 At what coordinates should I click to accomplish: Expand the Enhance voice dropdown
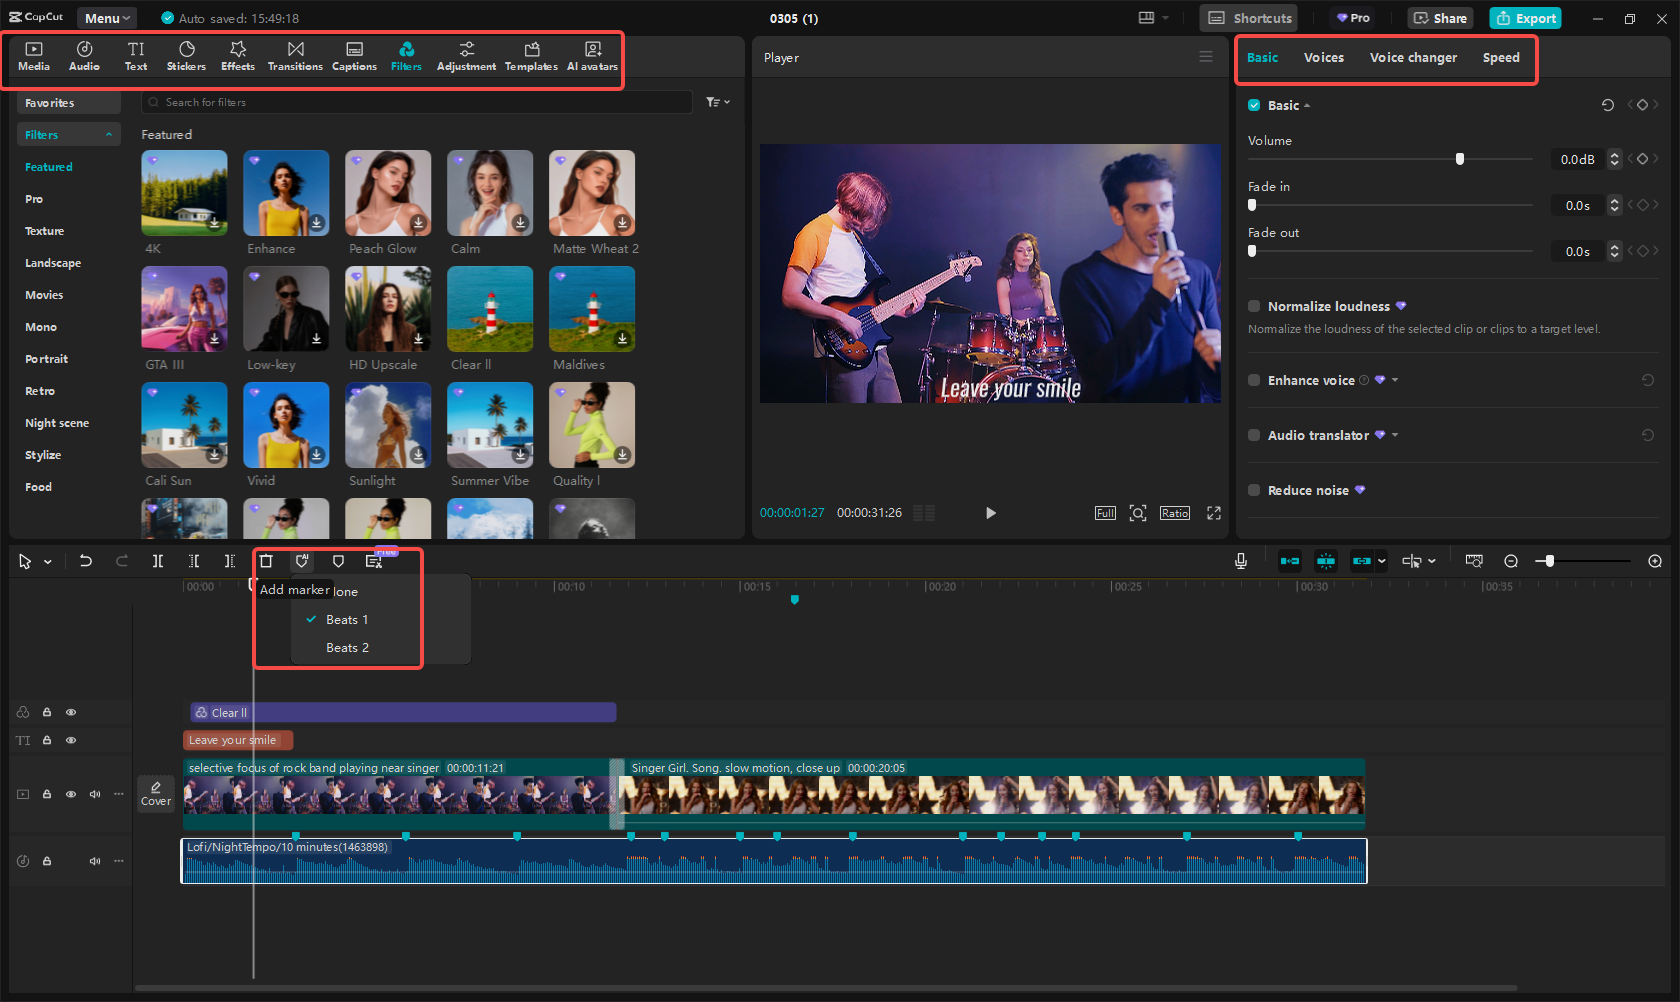point(1394,380)
